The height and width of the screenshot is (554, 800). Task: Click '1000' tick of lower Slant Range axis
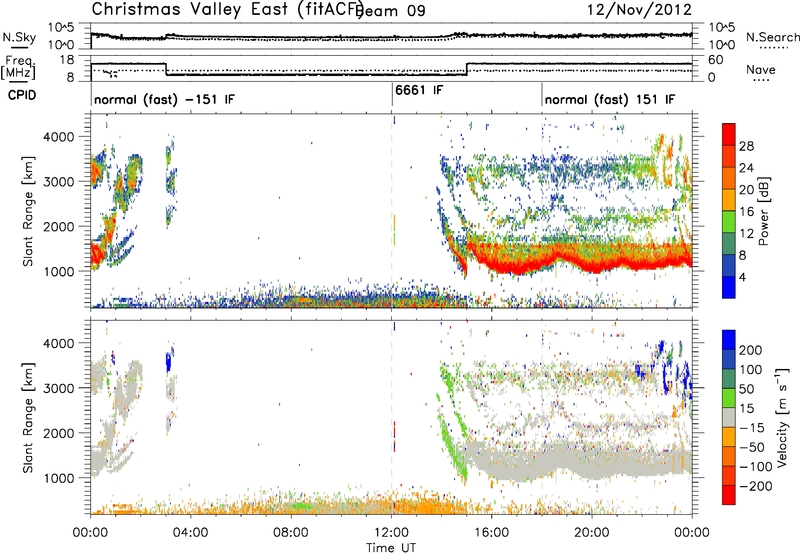click(x=59, y=478)
